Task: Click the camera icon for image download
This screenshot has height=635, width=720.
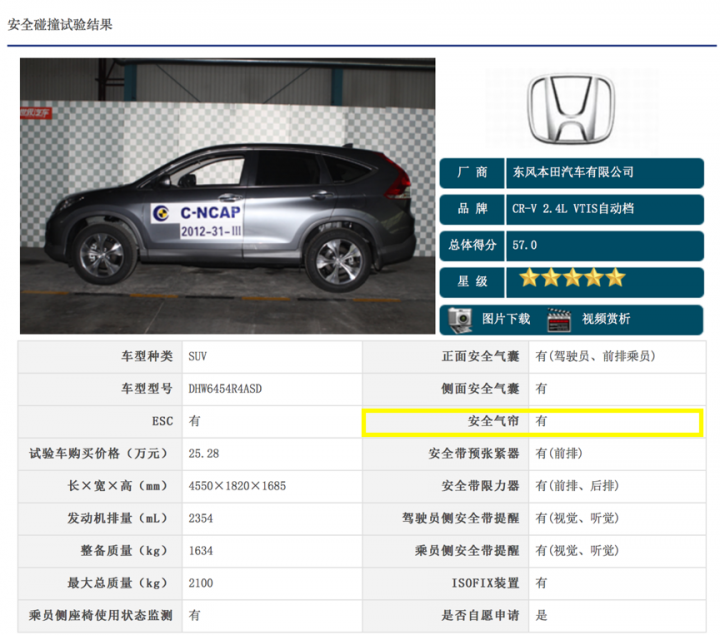Action: [x=460, y=320]
